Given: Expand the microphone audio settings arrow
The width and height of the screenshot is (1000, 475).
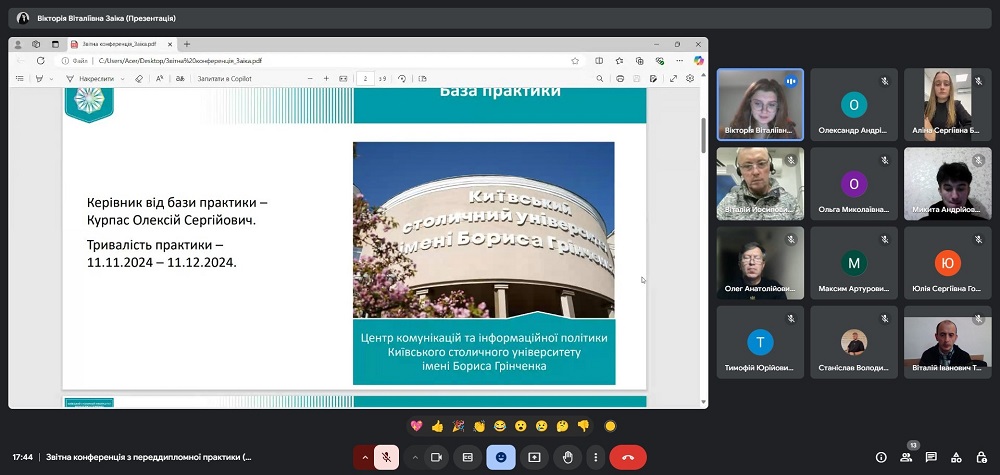Looking at the screenshot, I should coord(364,457).
